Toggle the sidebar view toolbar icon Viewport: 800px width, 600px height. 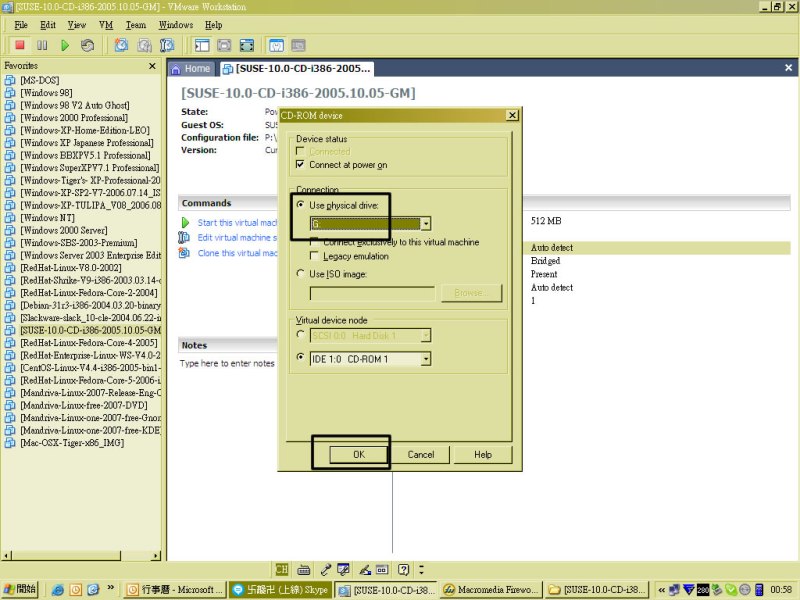[x=202, y=45]
